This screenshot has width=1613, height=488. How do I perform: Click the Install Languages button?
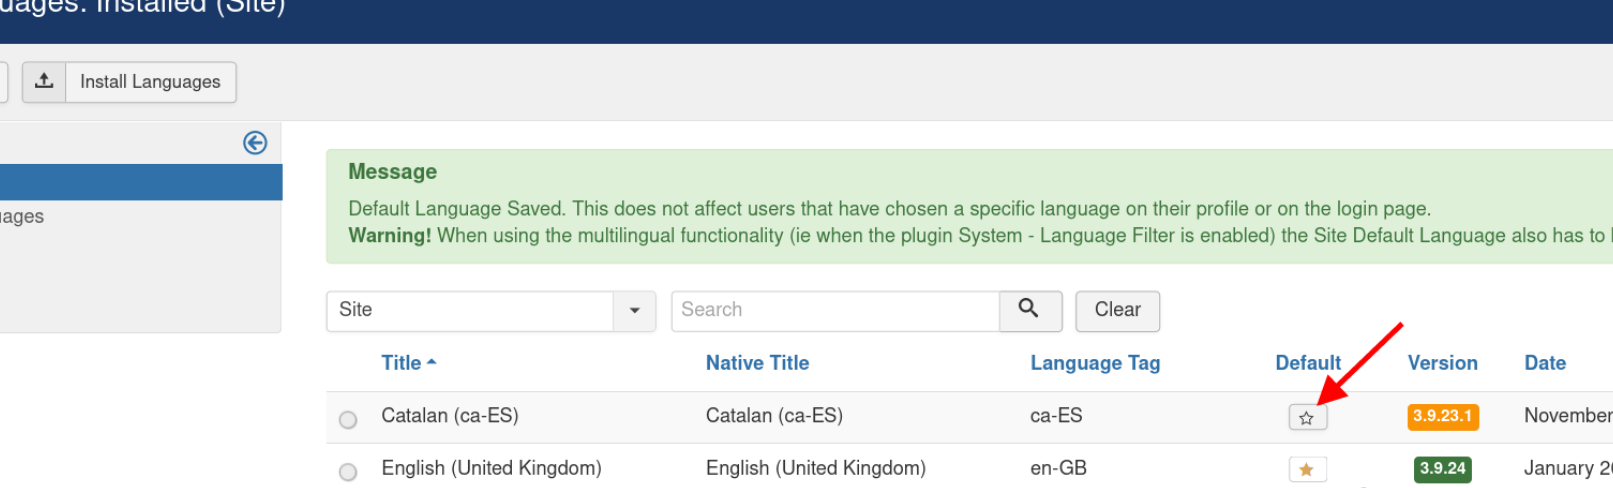tap(150, 82)
